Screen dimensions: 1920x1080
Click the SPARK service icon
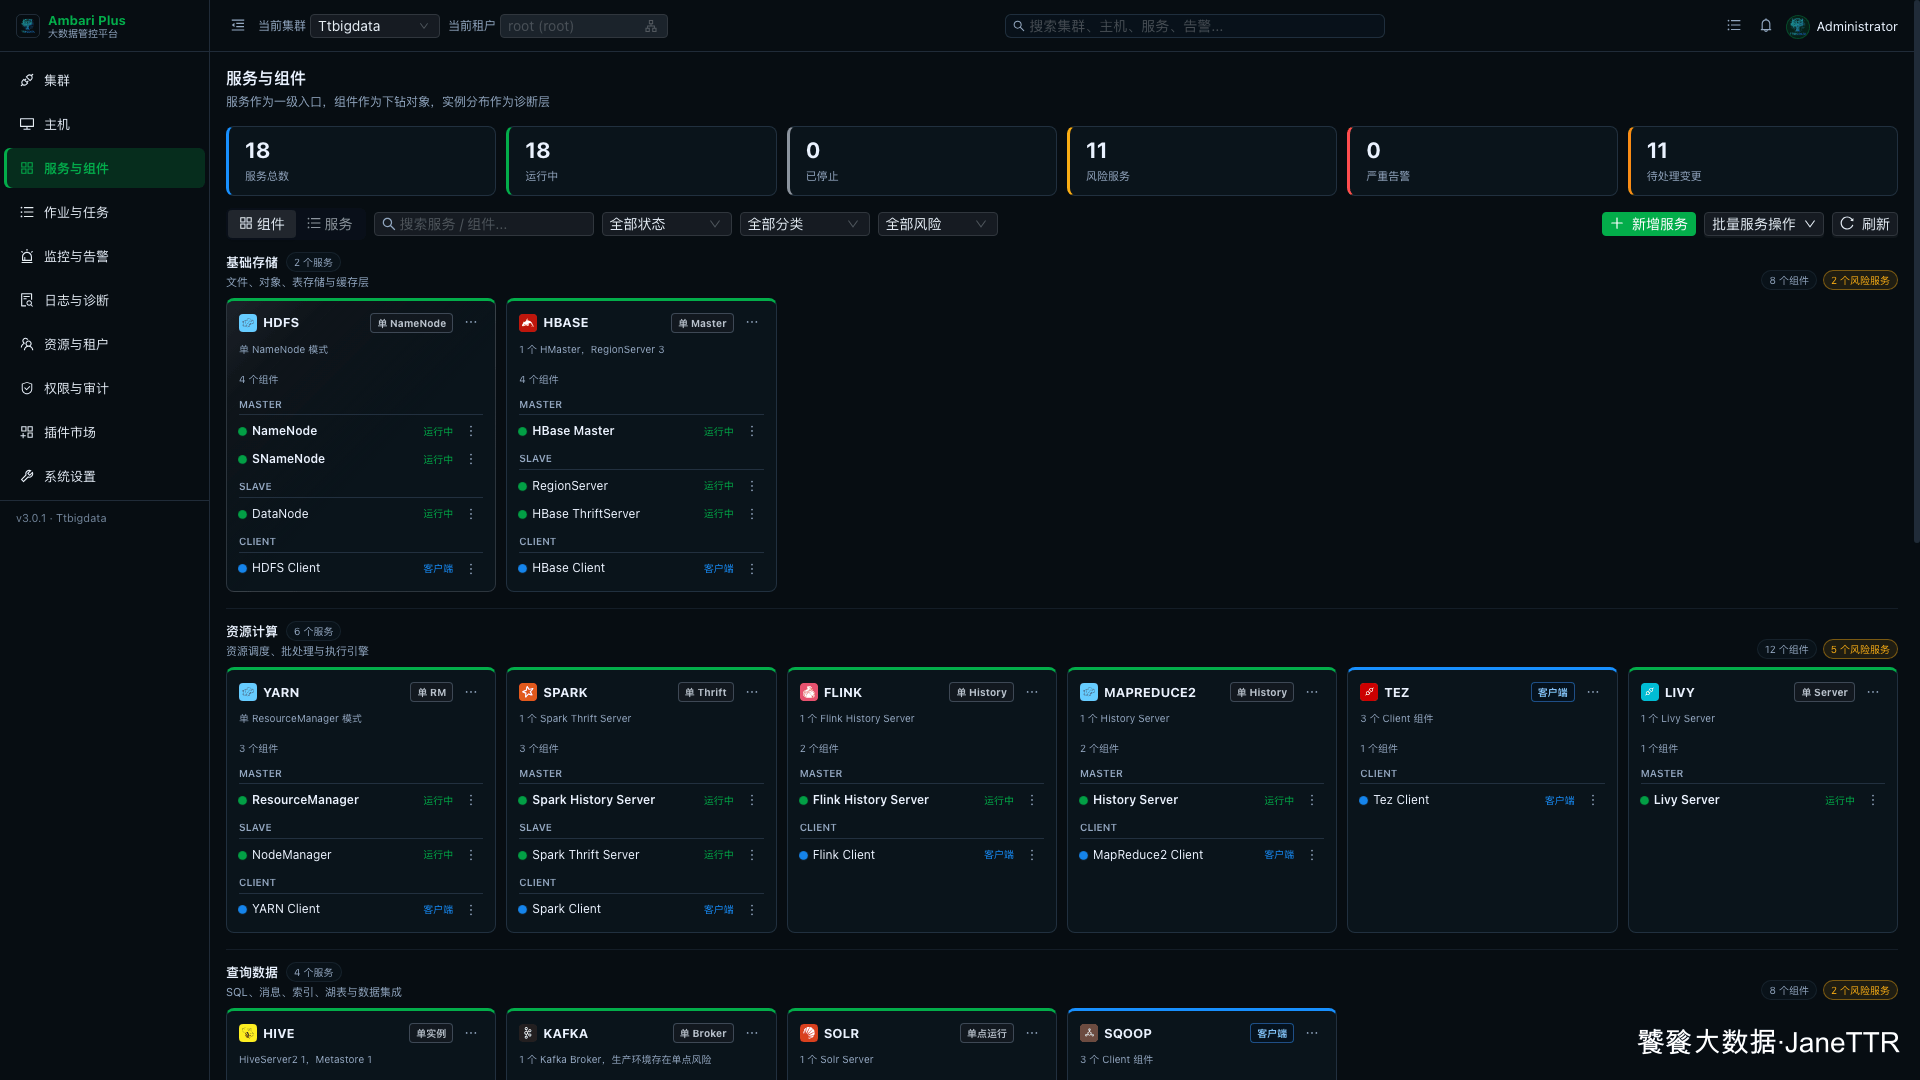tap(528, 692)
